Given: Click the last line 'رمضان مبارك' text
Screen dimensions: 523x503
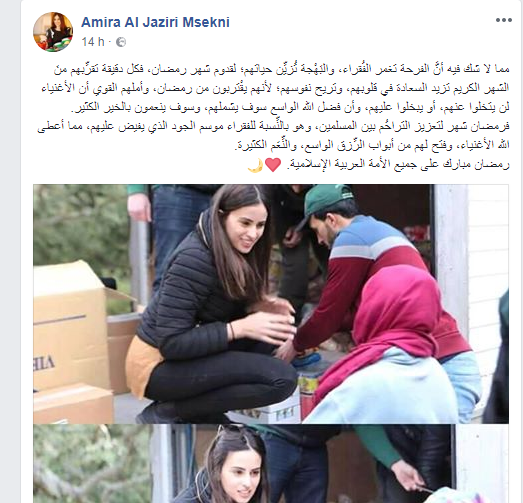Looking at the screenshot, I should click(x=398, y=164).
